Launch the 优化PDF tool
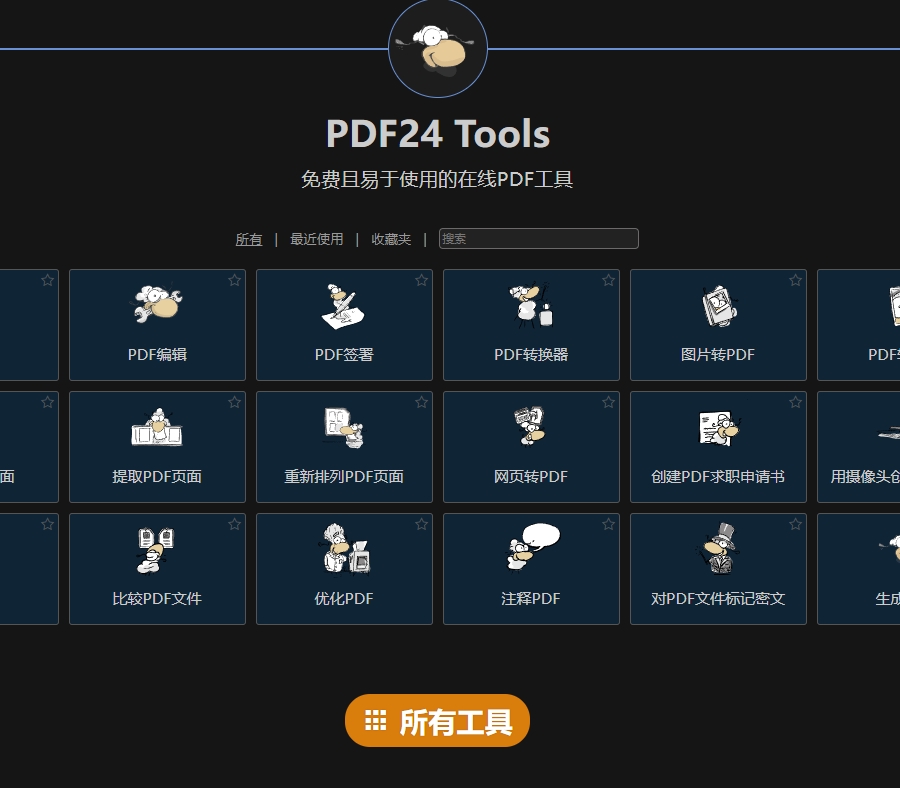Screen dimensions: 900x788 344,569
